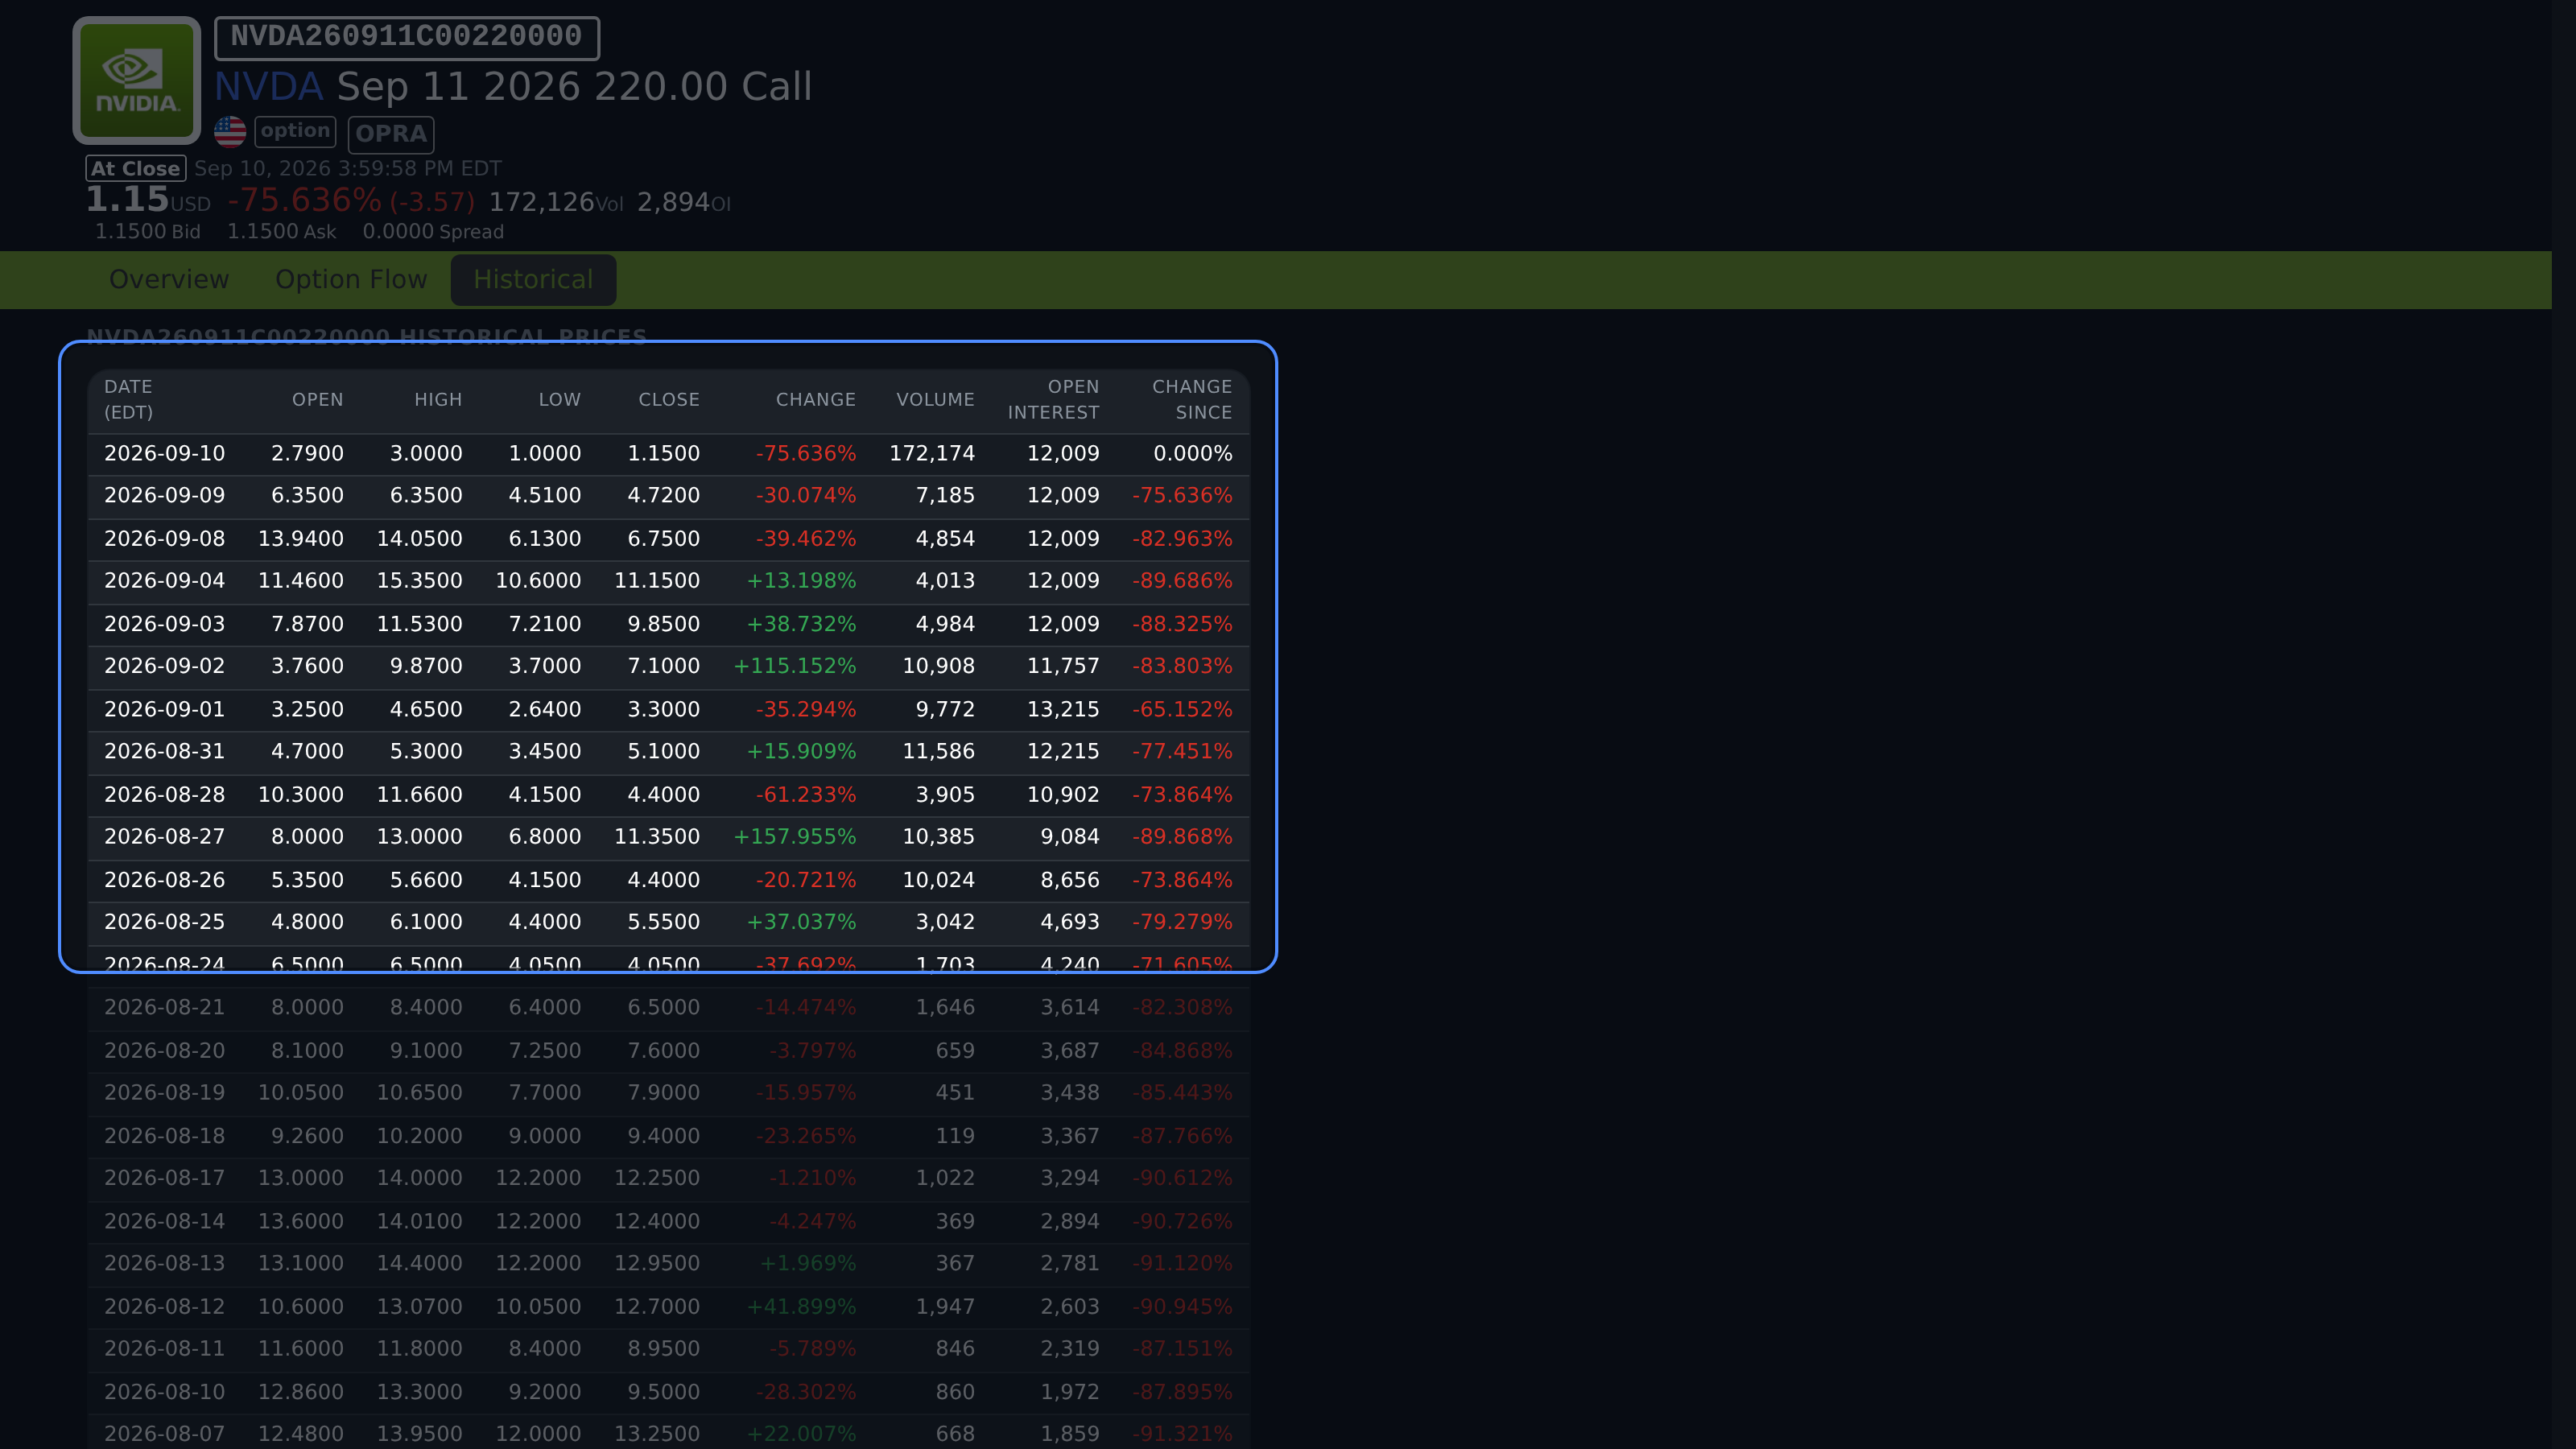Click the -91.321% change since value
2576x1449 pixels.
[x=1182, y=1434]
